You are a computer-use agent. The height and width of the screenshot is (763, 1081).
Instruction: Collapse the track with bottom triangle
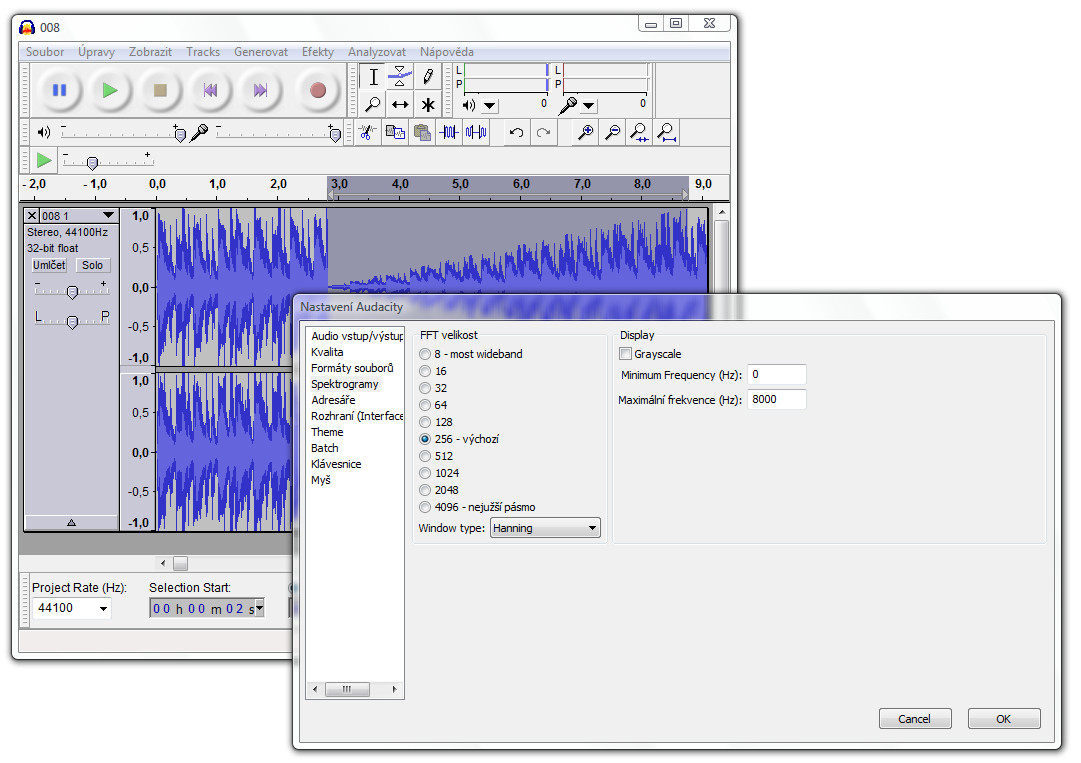(x=71, y=522)
